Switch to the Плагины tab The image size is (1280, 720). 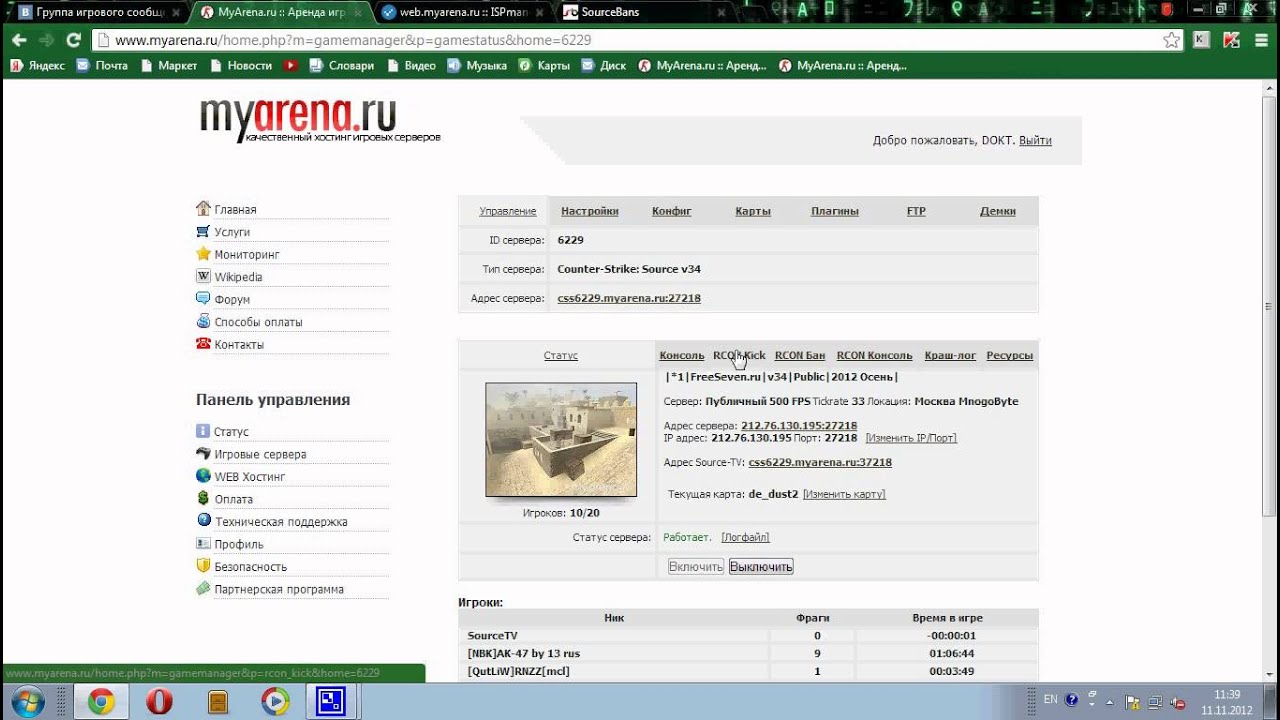pyautogui.click(x=835, y=211)
